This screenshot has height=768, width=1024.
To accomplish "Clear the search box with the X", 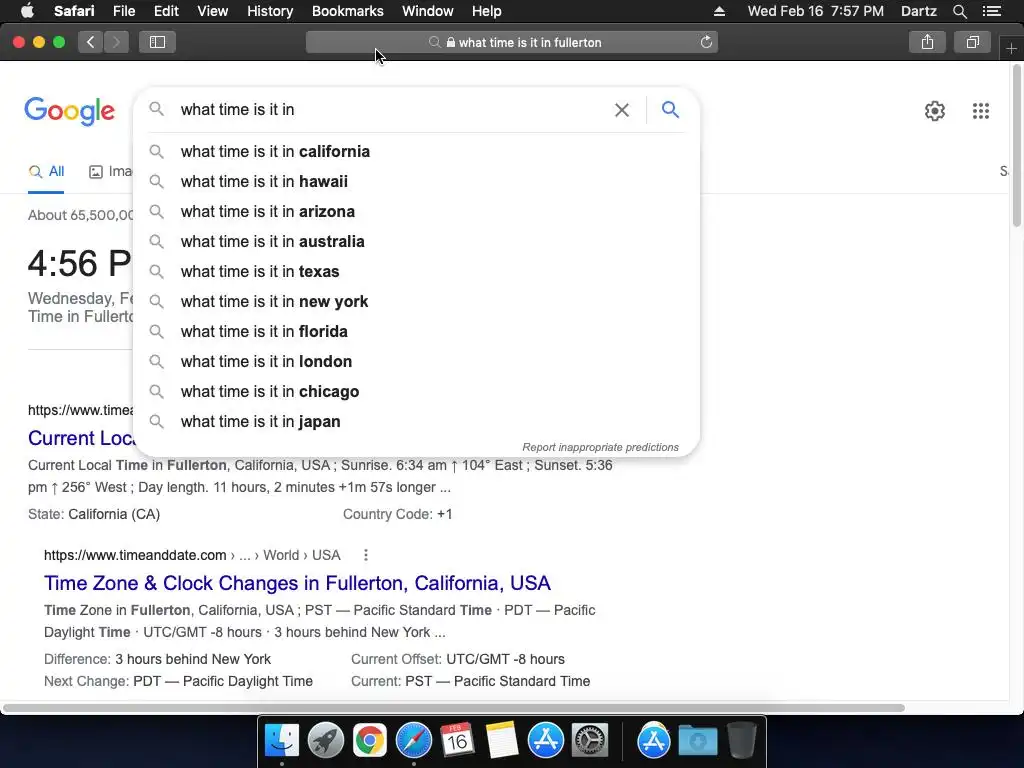I will point(622,110).
